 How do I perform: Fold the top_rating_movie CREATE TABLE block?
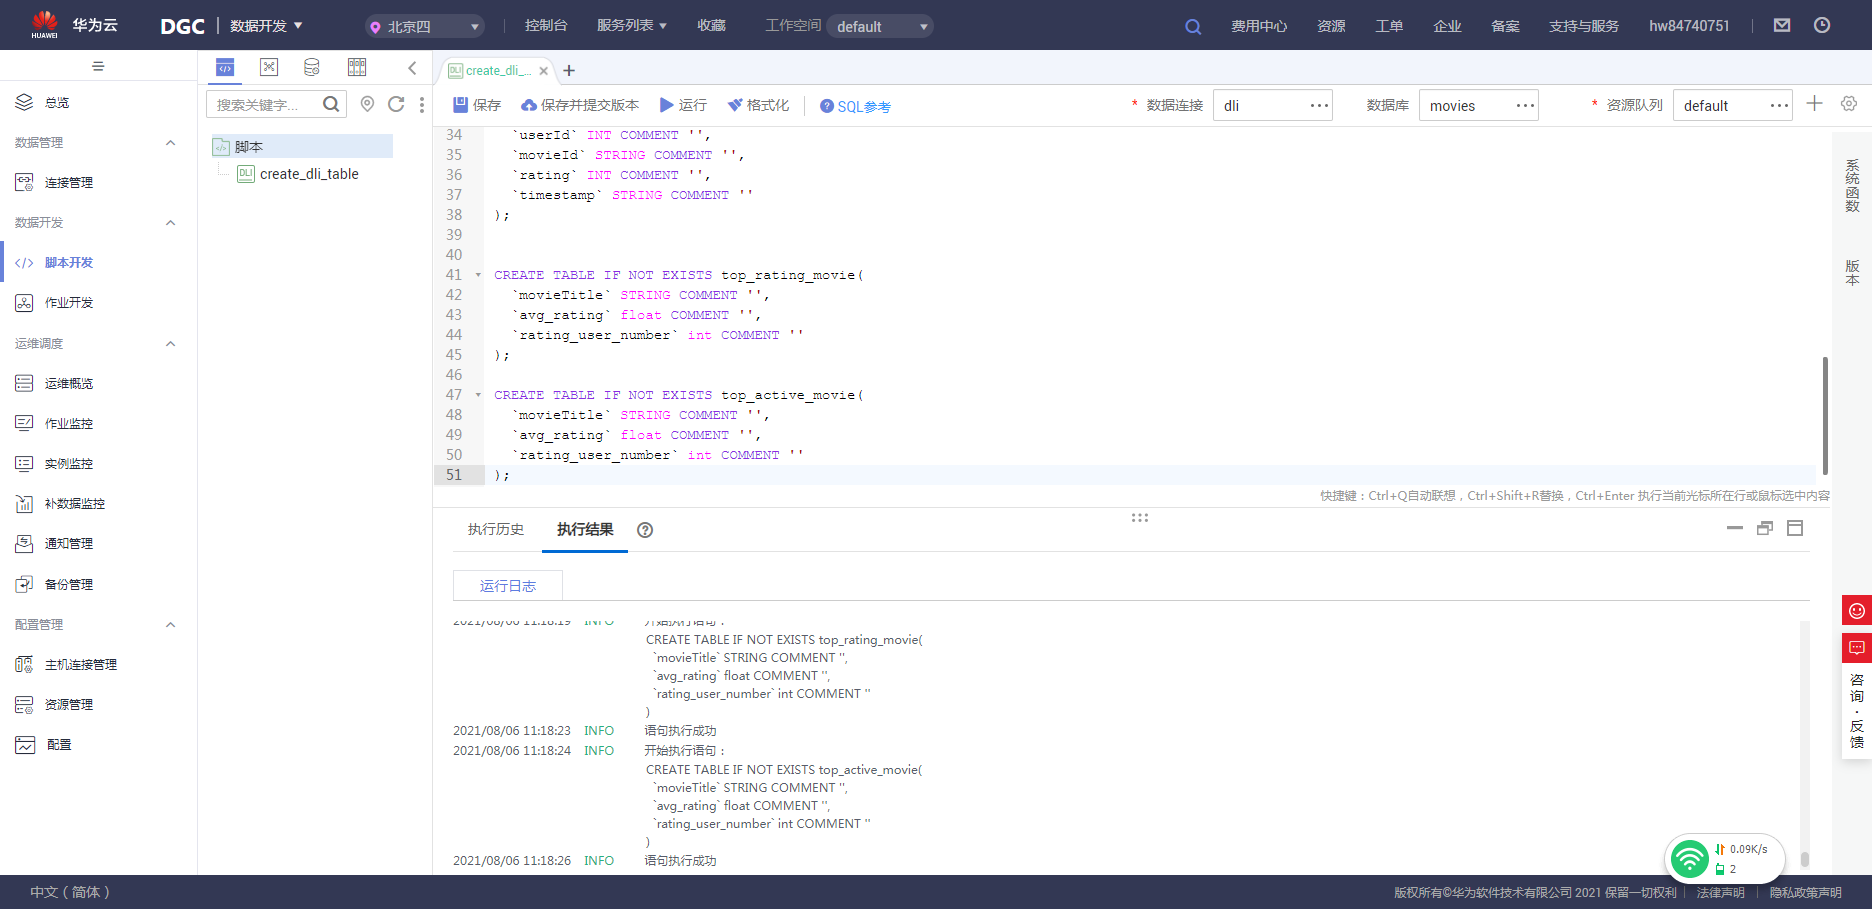(x=478, y=275)
